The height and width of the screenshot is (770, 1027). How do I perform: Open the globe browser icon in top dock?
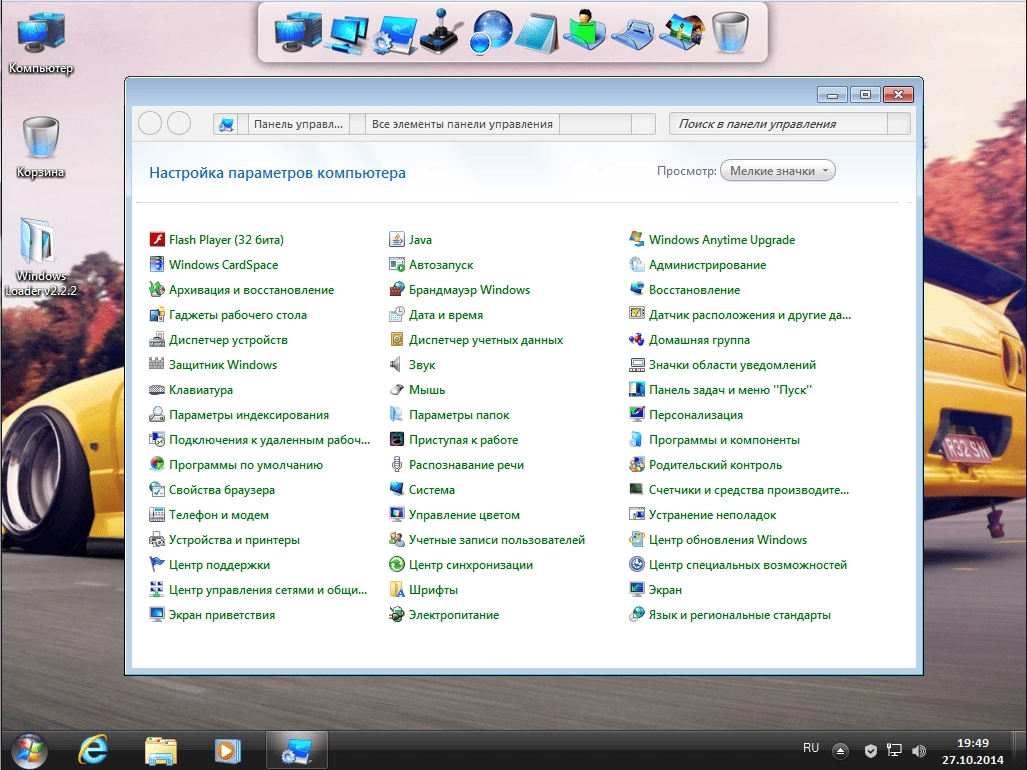click(x=490, y=31)
